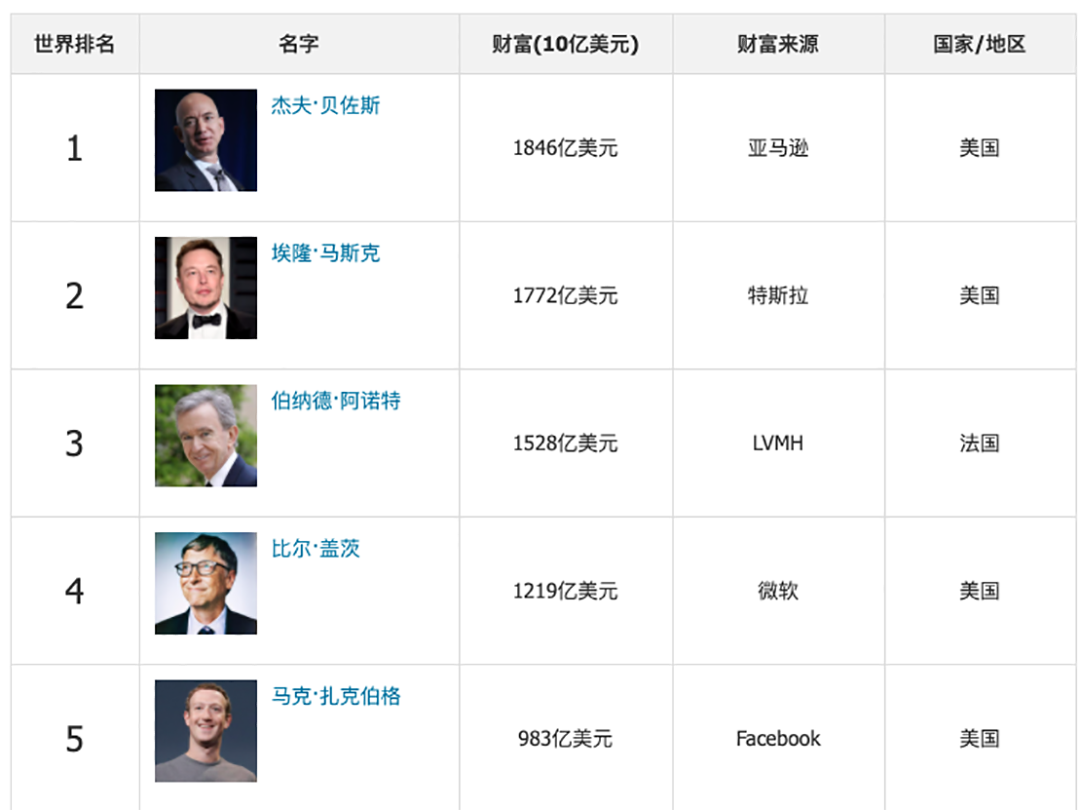Click the LVMH source cell
1080x810 pixels.
[x=778, y=444]
